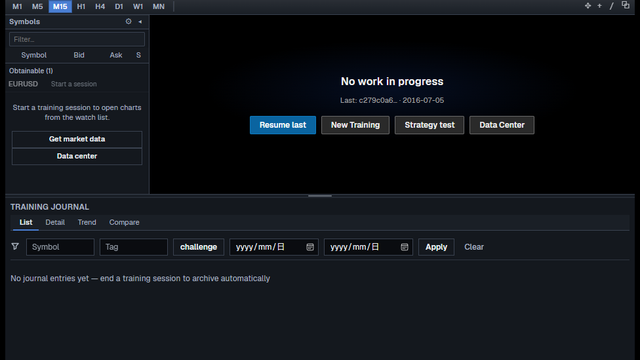Click Get market data button
This screenshot has height=360, width=640.
(x=77, y=139)
